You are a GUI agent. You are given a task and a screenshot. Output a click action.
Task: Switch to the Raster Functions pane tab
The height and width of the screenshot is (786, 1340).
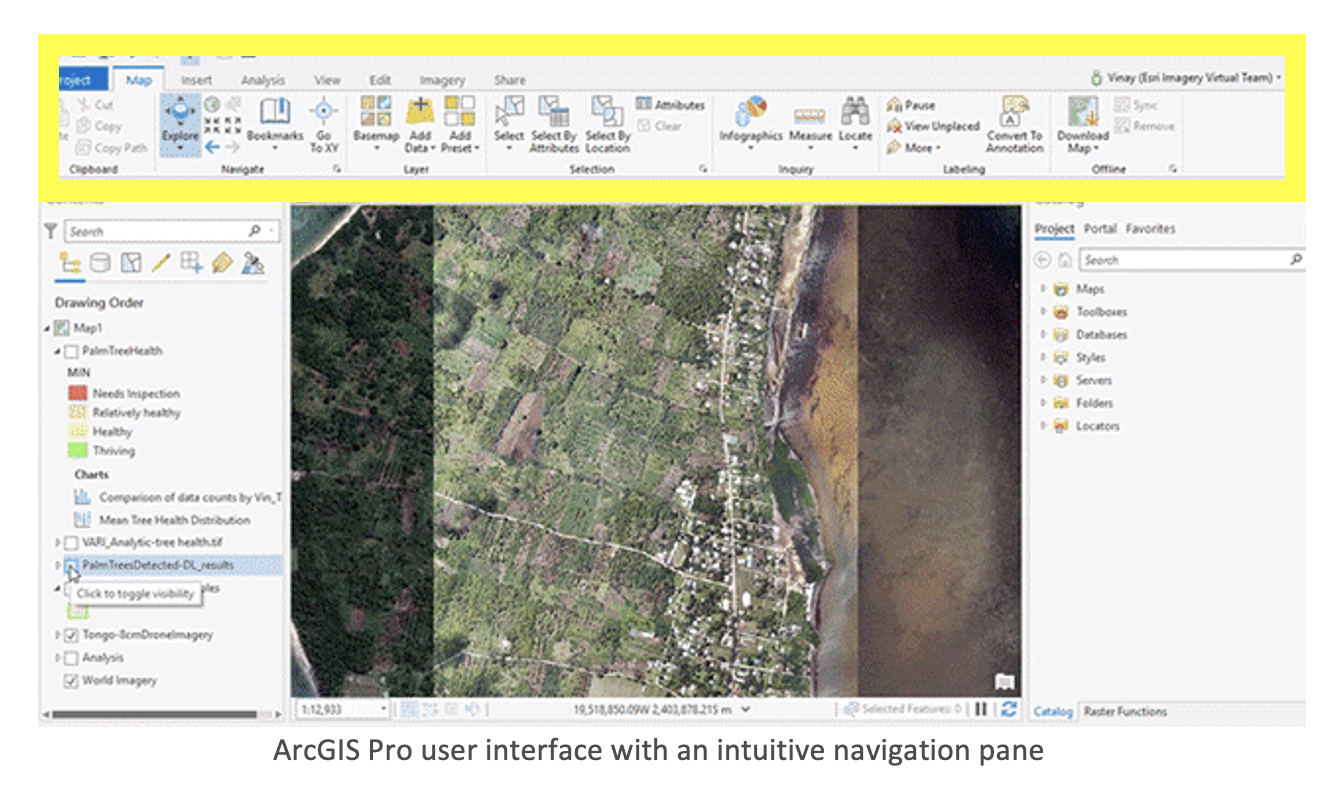pos(1125,712)
